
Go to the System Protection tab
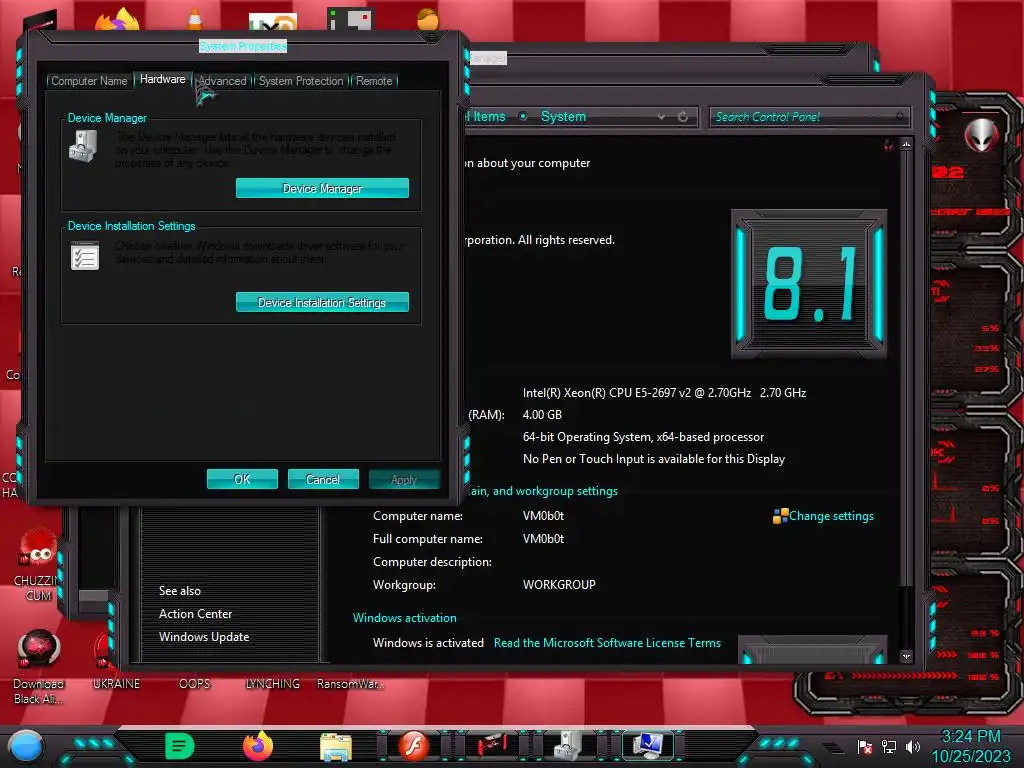[301, 81]
